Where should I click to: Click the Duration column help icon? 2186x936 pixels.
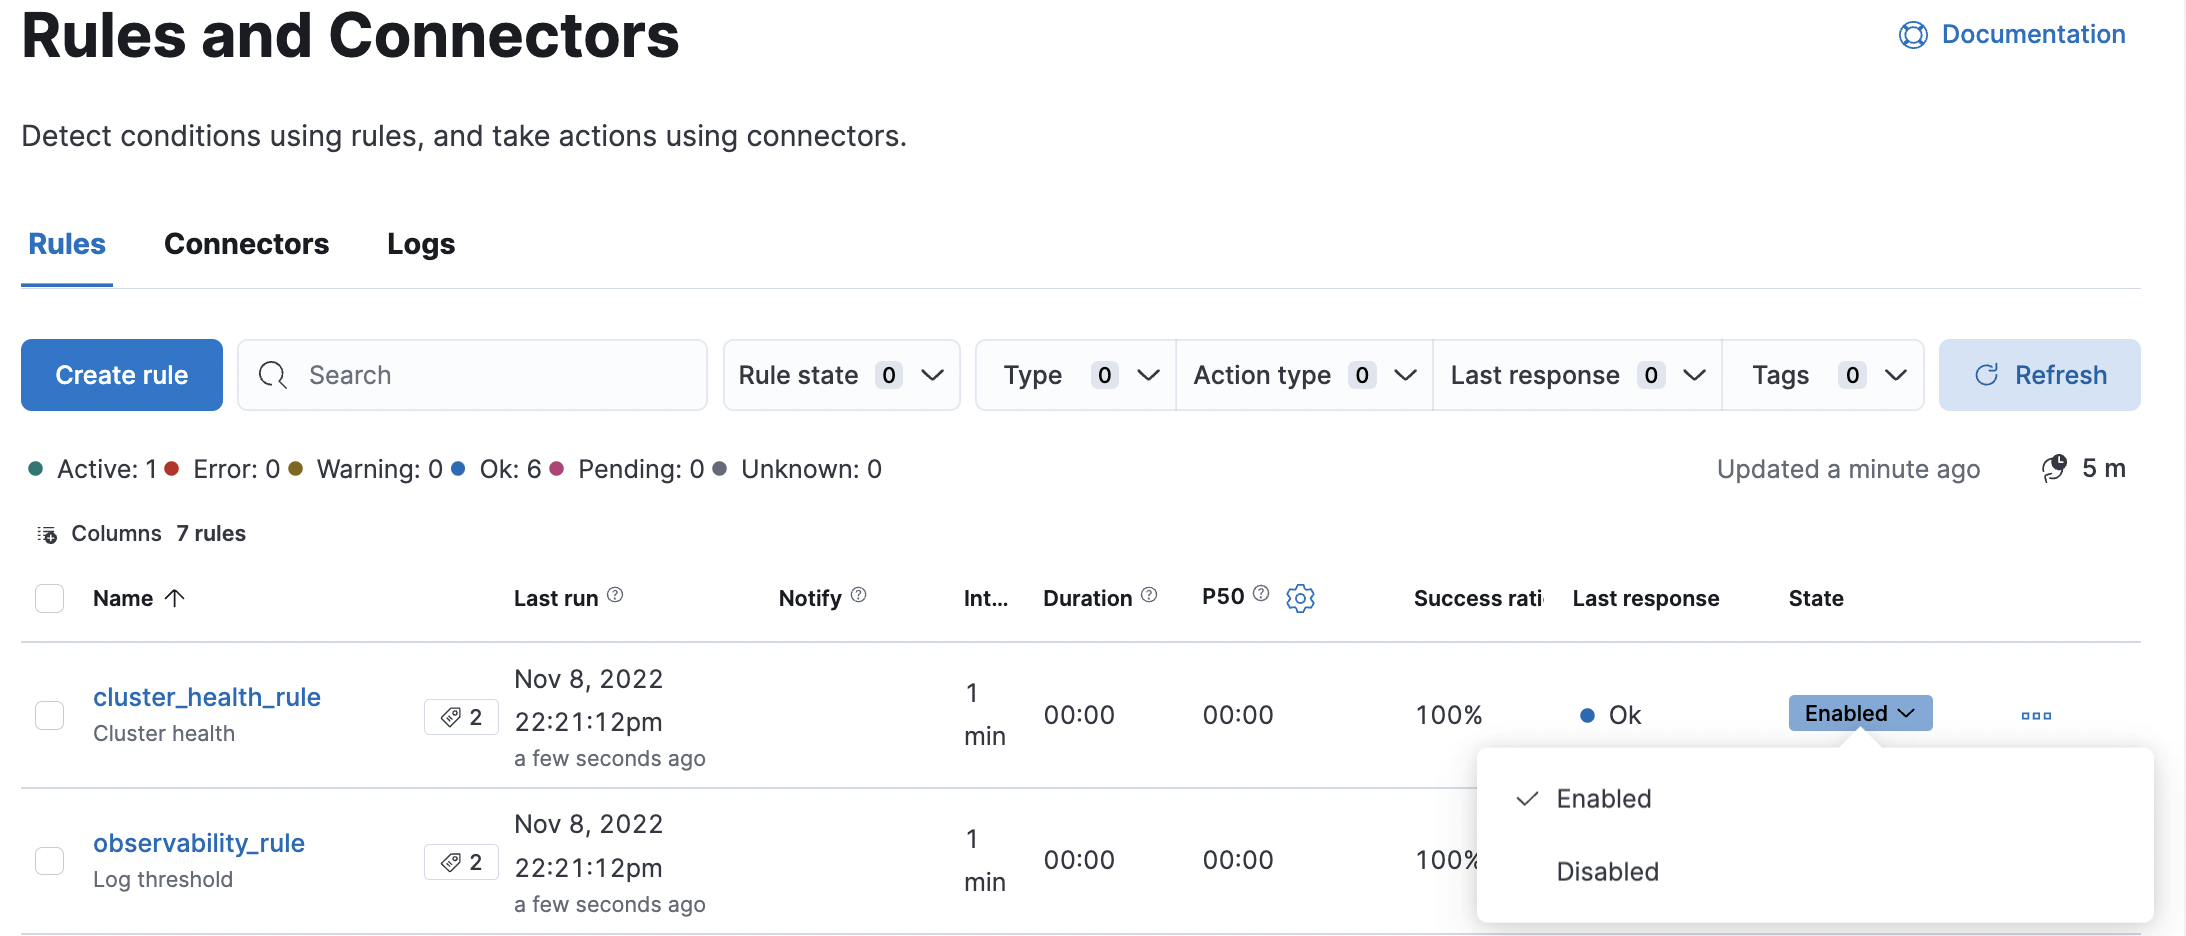(1151, 595)
